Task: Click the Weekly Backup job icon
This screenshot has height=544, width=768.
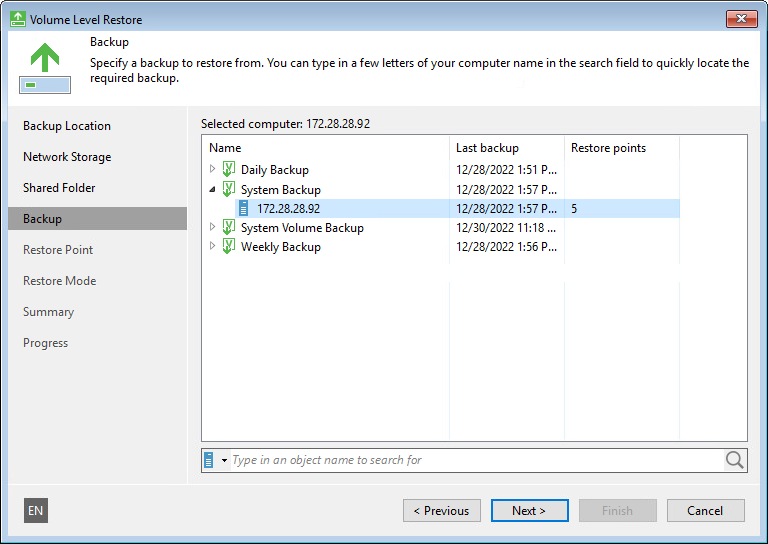Action: [x=228, y=246]
